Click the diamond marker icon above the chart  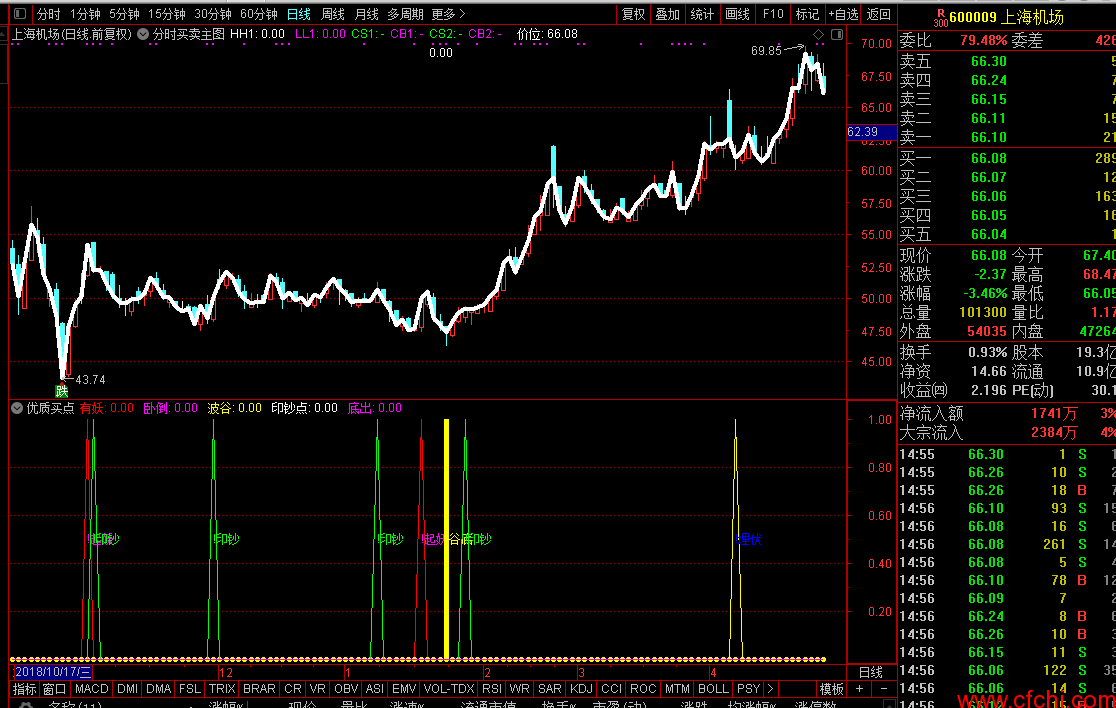[818, 34]
